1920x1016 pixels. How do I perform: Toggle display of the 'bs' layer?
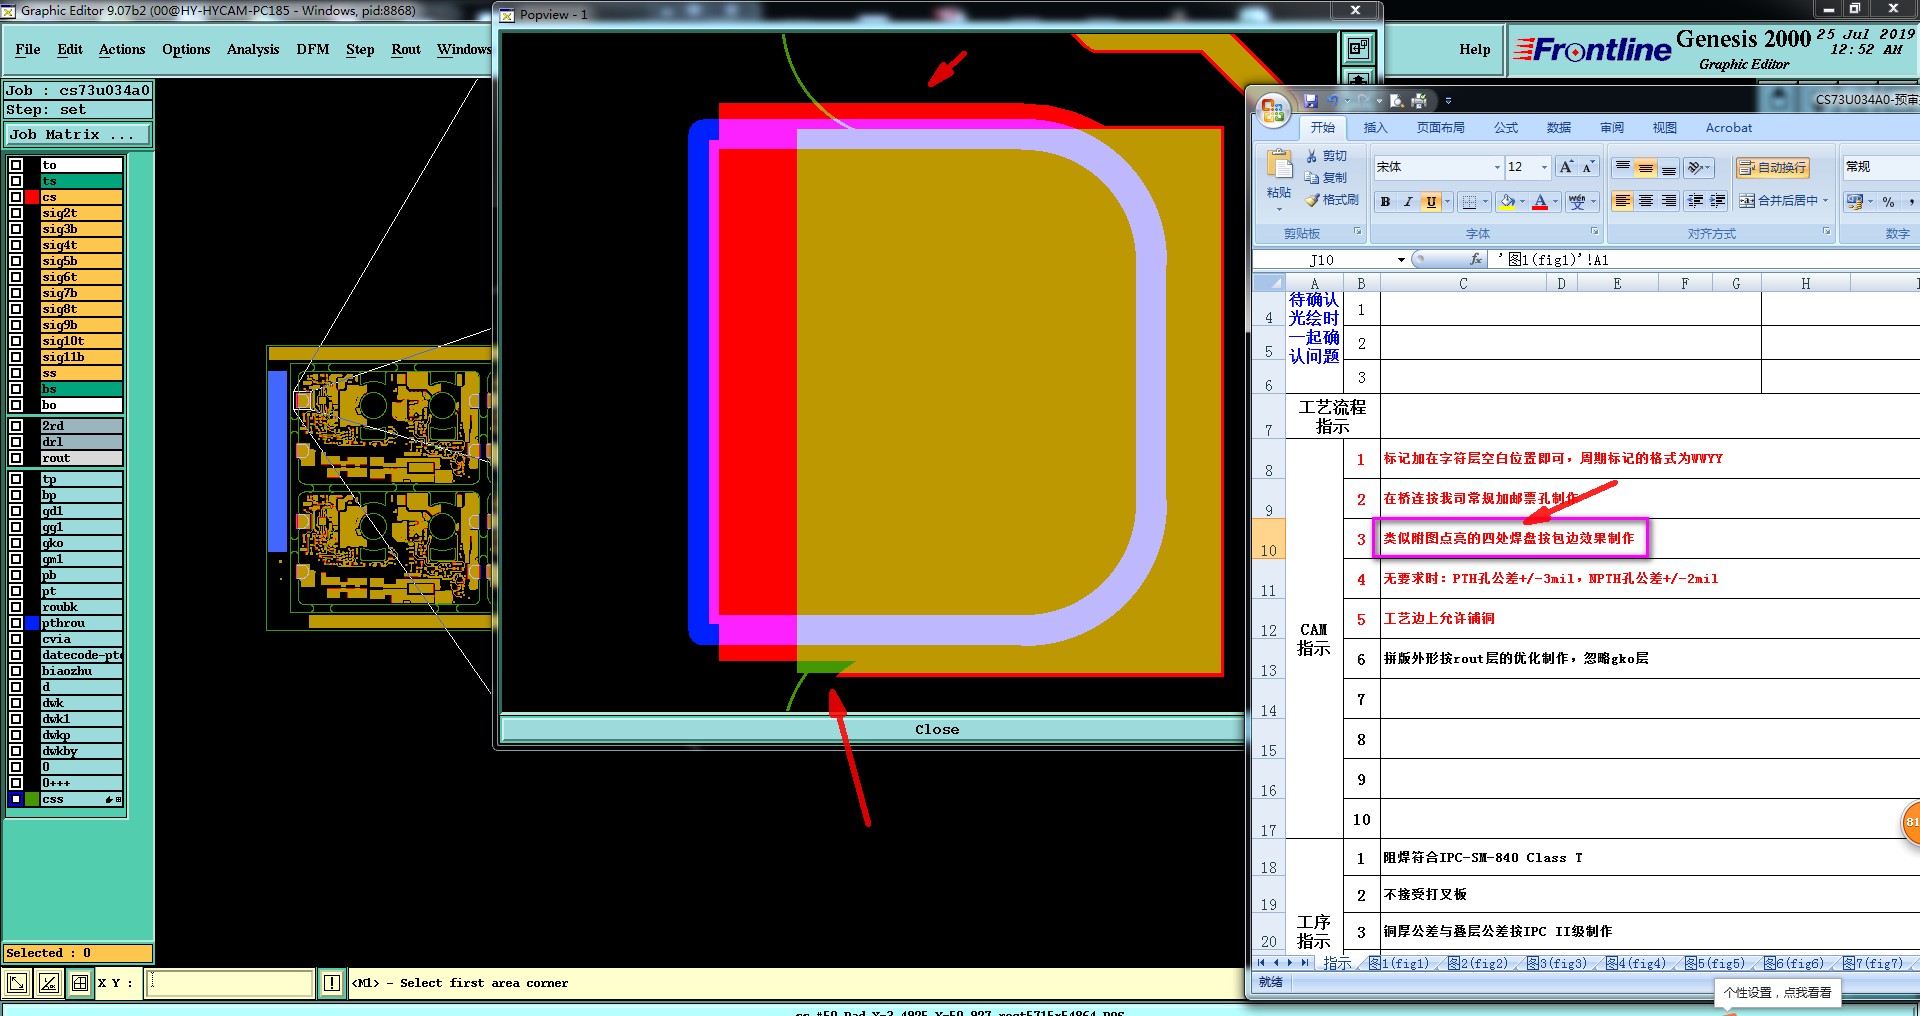click(x=16, y=389)
